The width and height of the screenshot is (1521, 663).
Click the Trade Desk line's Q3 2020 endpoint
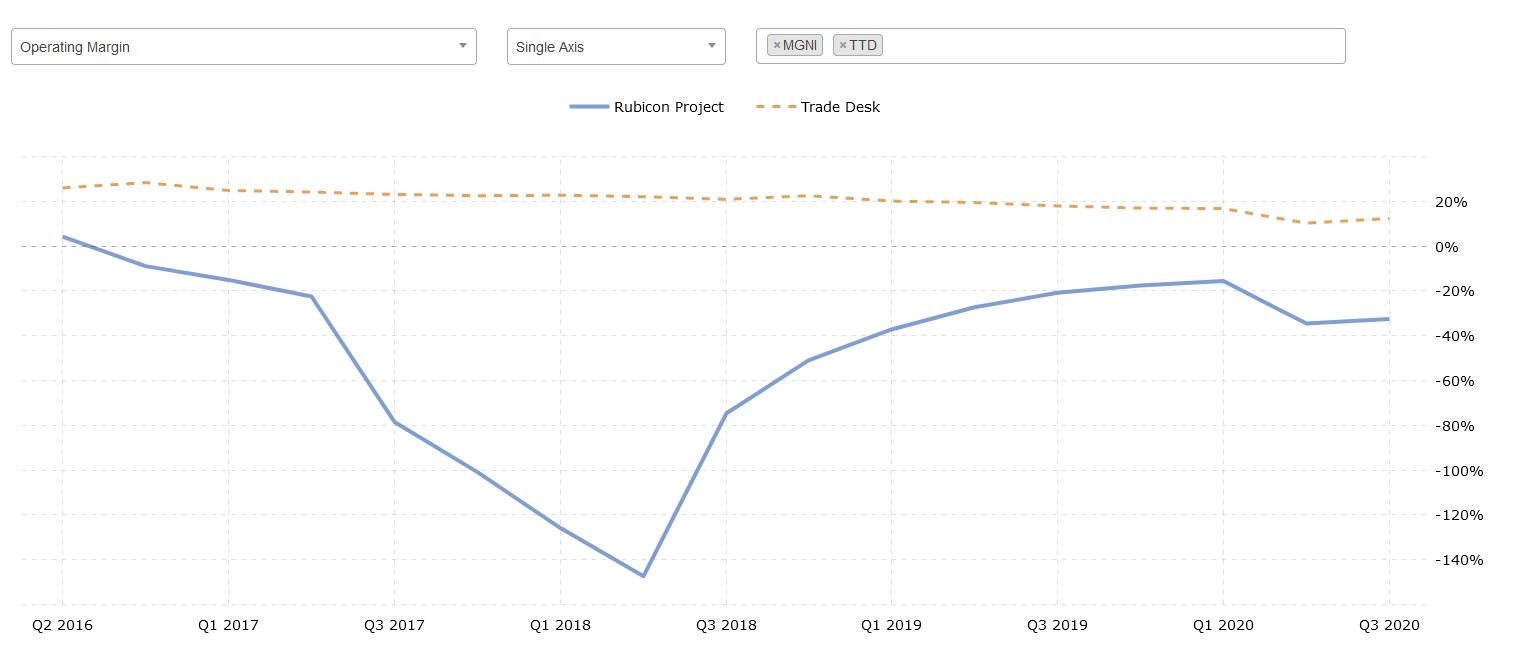1389,219
